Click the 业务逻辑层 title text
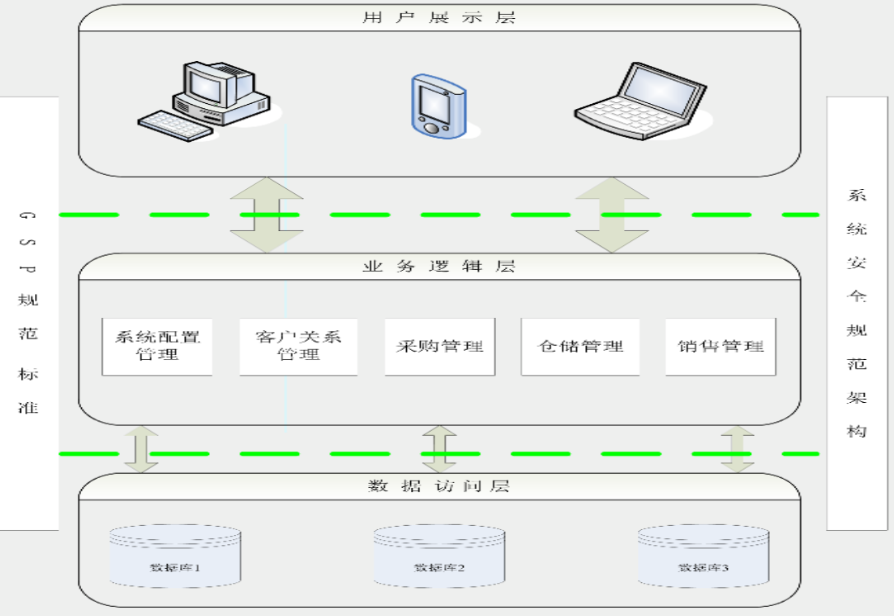The image size is (894, 616). (x=439, y=266)
